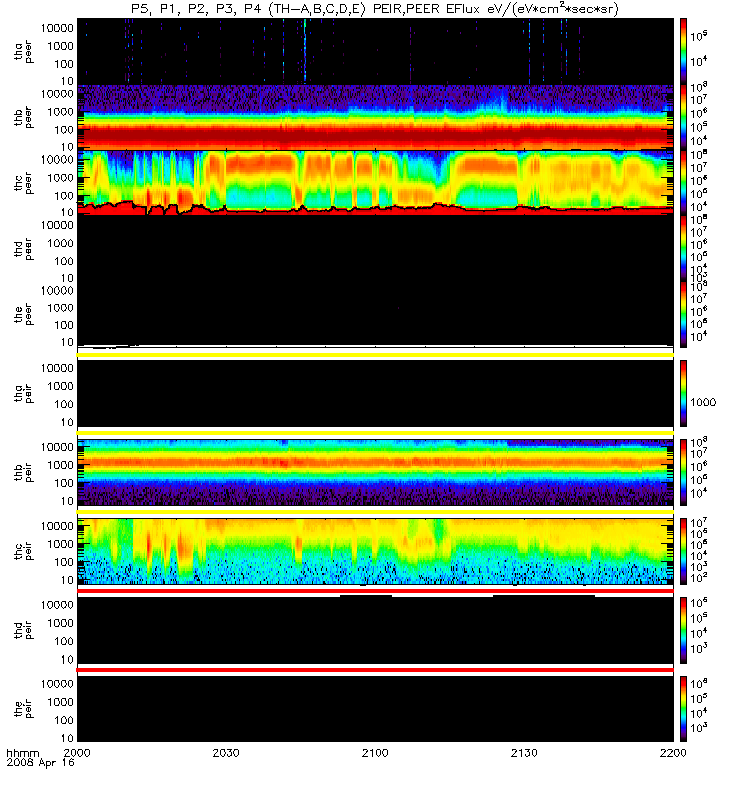The width and height of the screenshot is (750, 800).
Task: Click the 1000 tick label of thc peer
Action: pyautogui.click(x=61, y=178)
